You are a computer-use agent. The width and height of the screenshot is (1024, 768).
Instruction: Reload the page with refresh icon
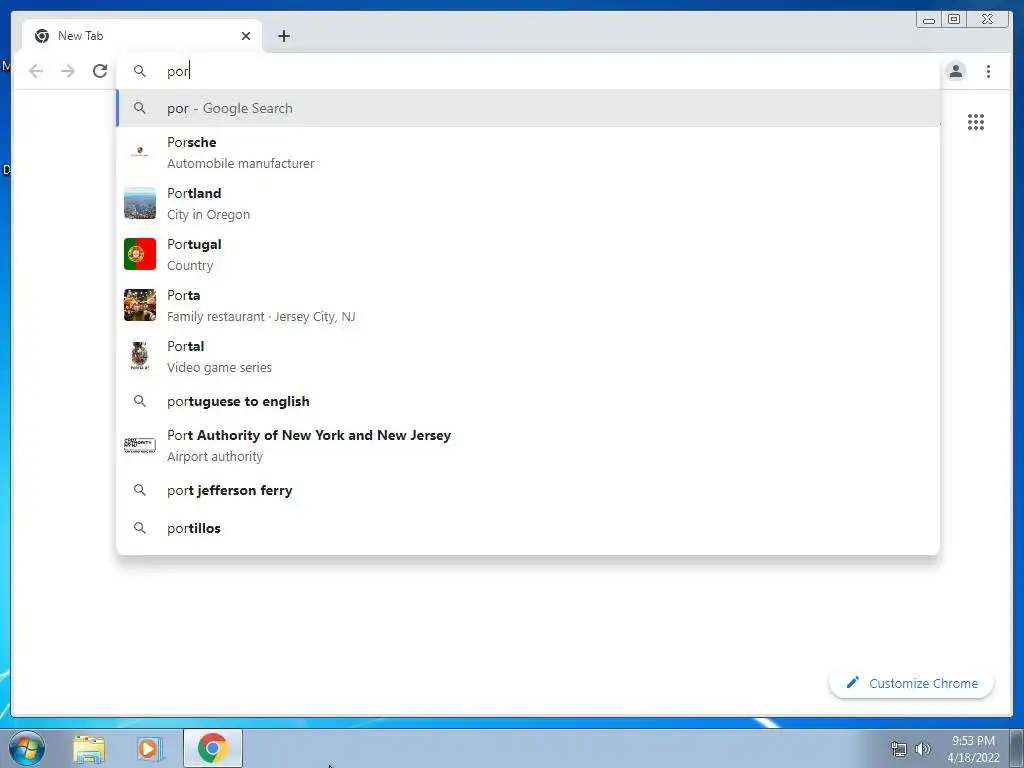click(x=100, y=71)
